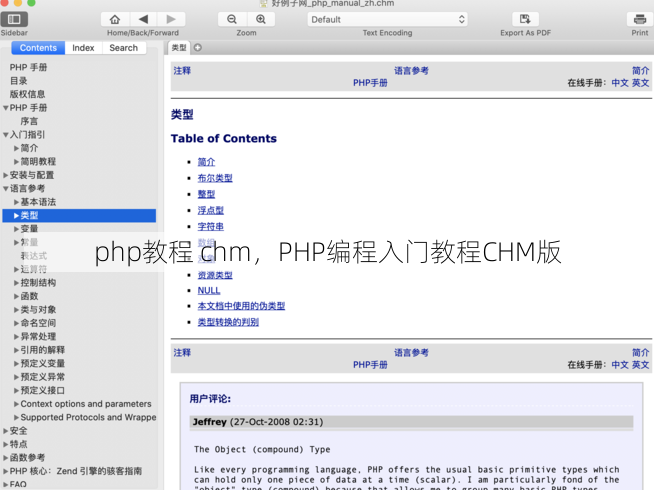Open the 资源类型 link
This screenshot has width=654, height=490.
(215, 275)
